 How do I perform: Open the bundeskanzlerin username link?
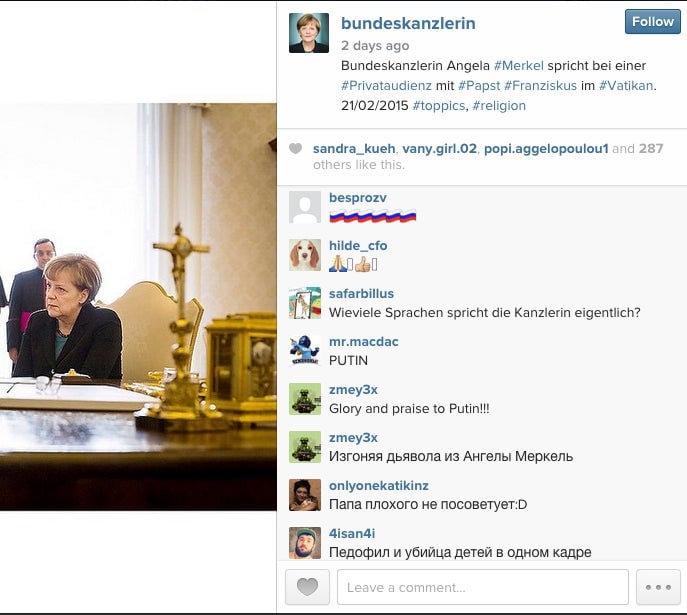(x=408, y=23)
